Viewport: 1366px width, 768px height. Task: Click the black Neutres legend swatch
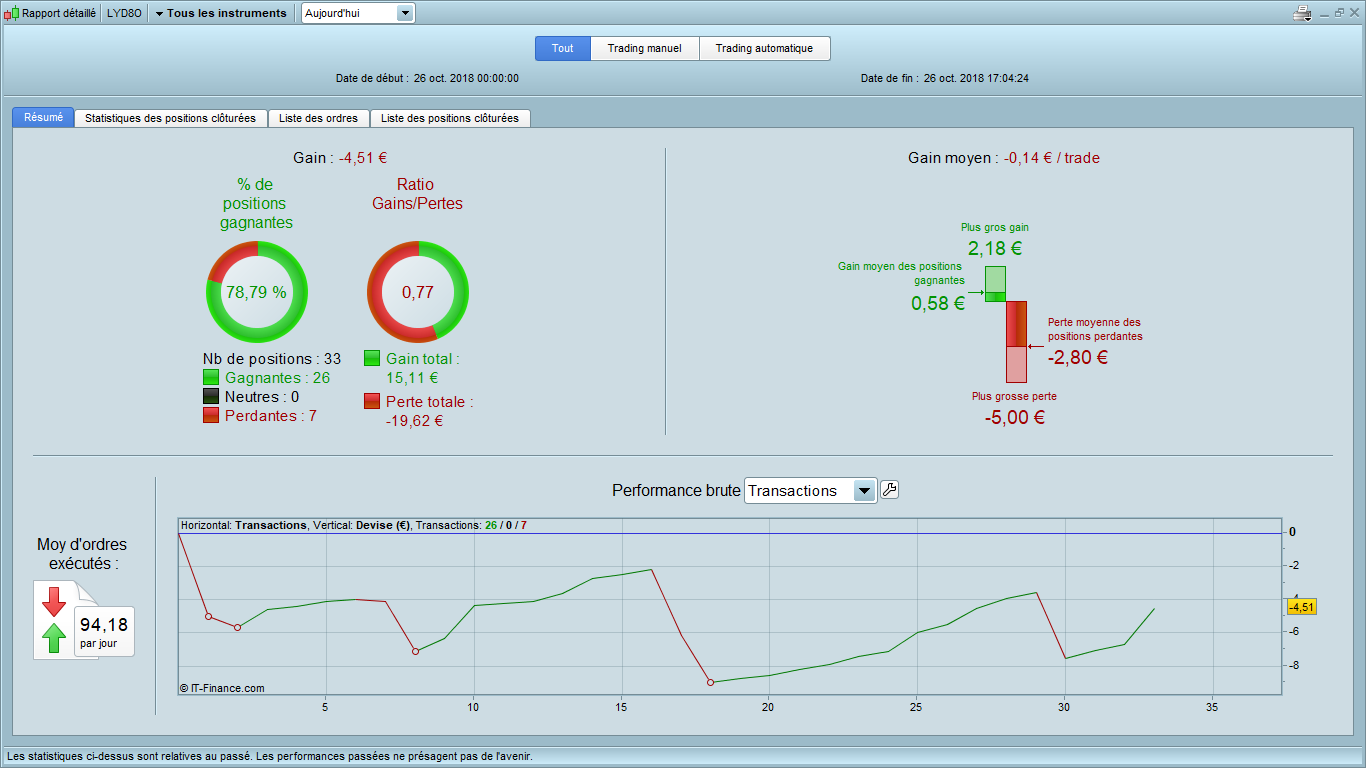[211, 397]
